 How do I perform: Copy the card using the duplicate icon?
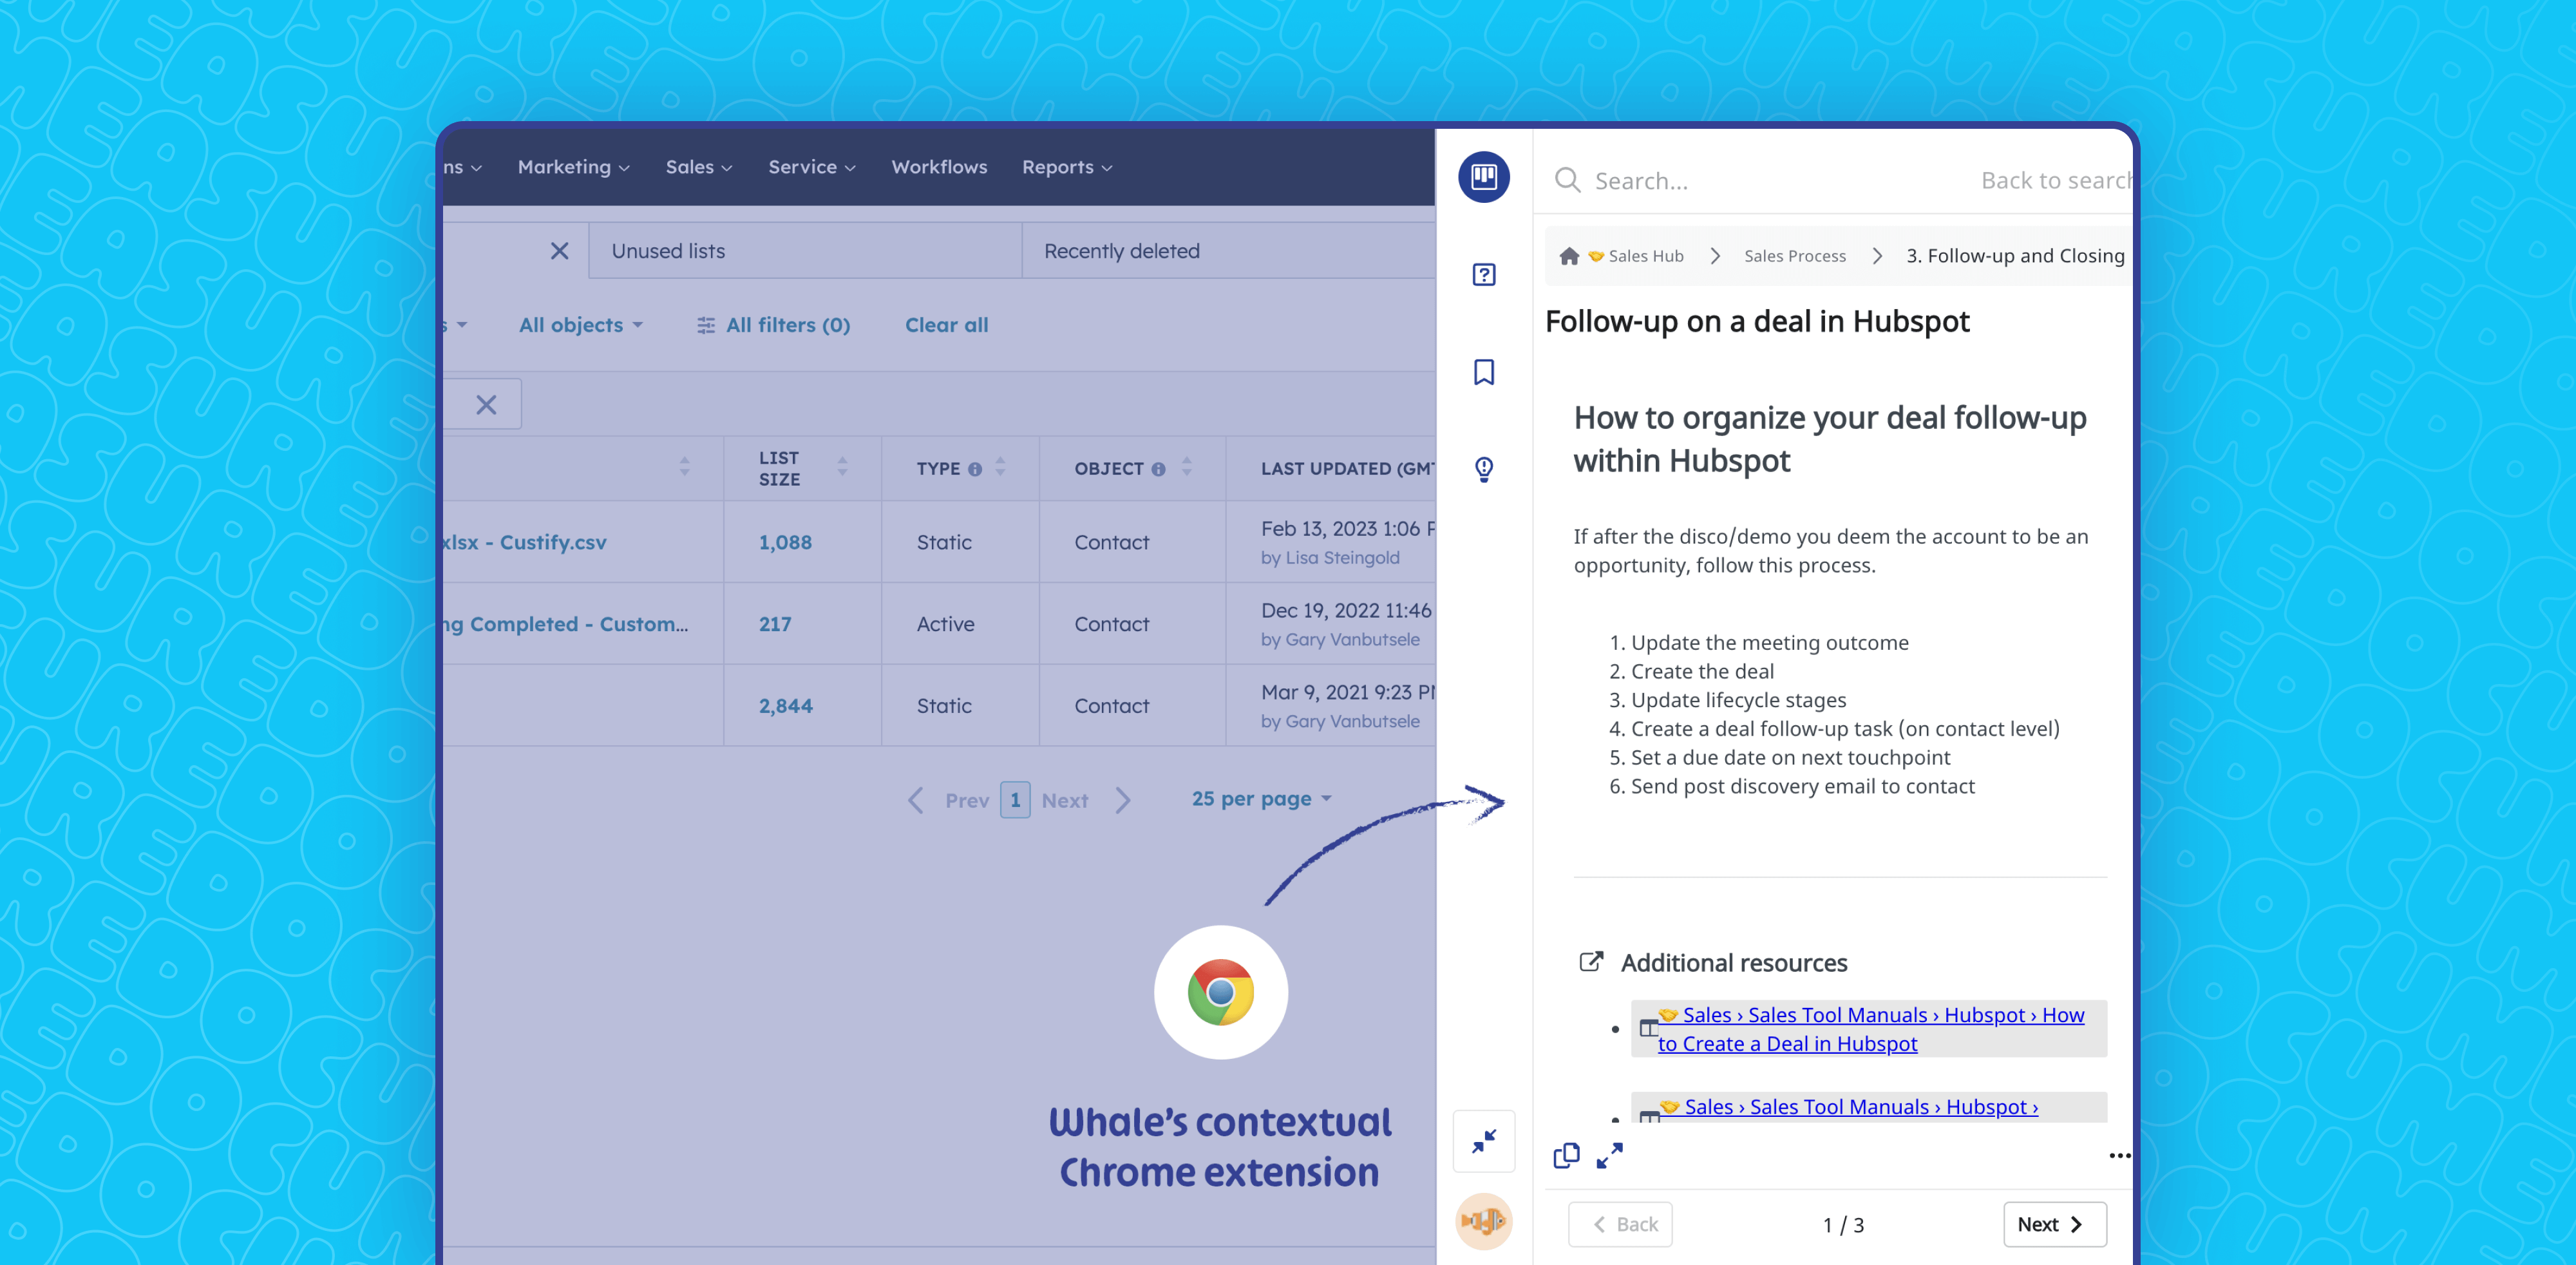point(1566,1156)
